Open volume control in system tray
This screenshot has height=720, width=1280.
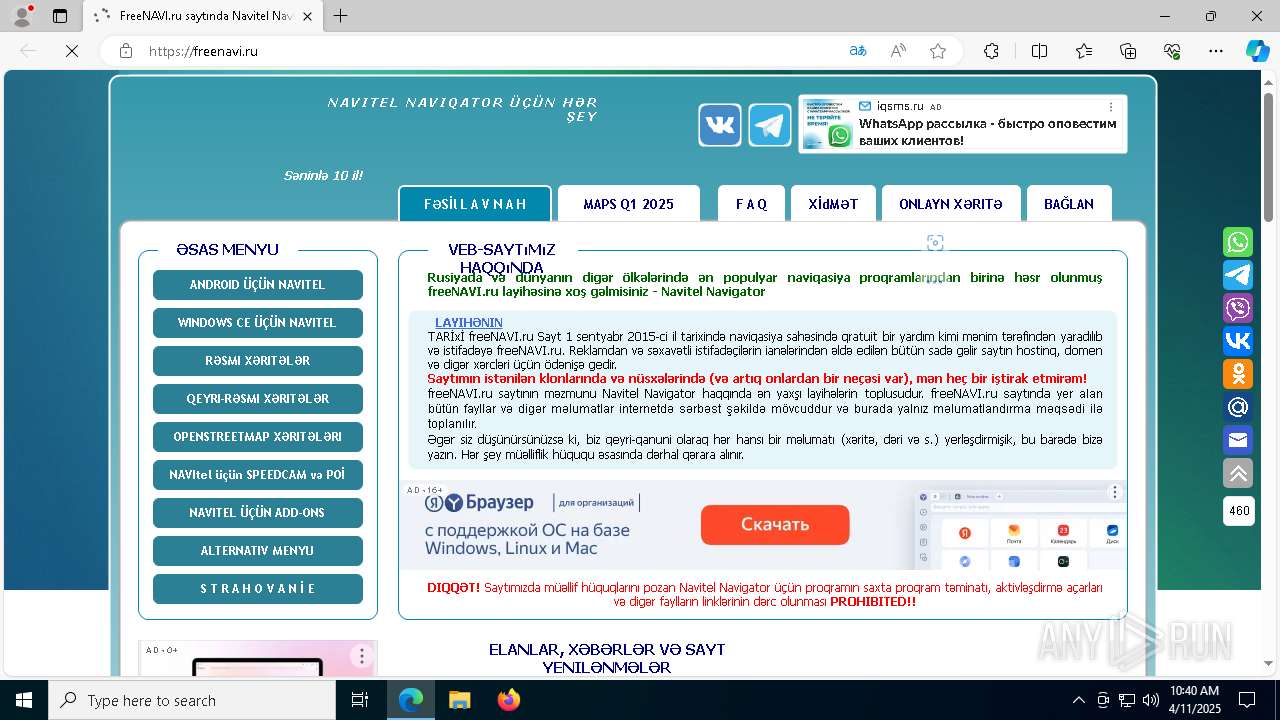coord(1151,700)
